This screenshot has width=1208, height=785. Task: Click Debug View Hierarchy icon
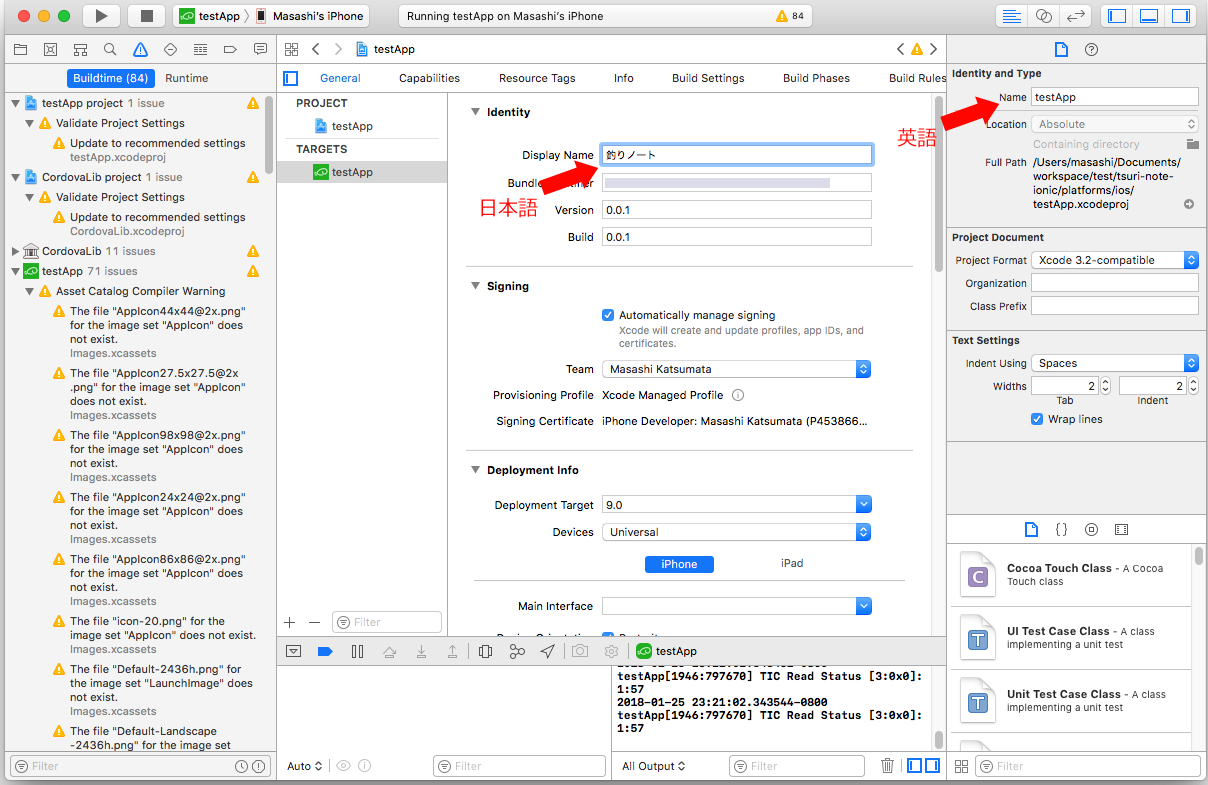click(x=485, y=651)
